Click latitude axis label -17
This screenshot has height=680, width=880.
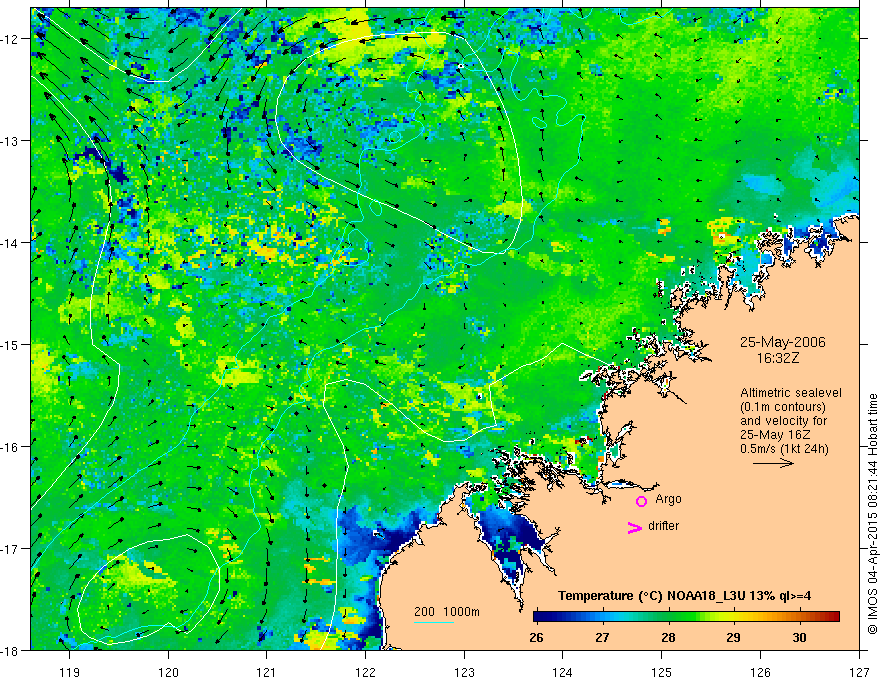tap(10, 549)
